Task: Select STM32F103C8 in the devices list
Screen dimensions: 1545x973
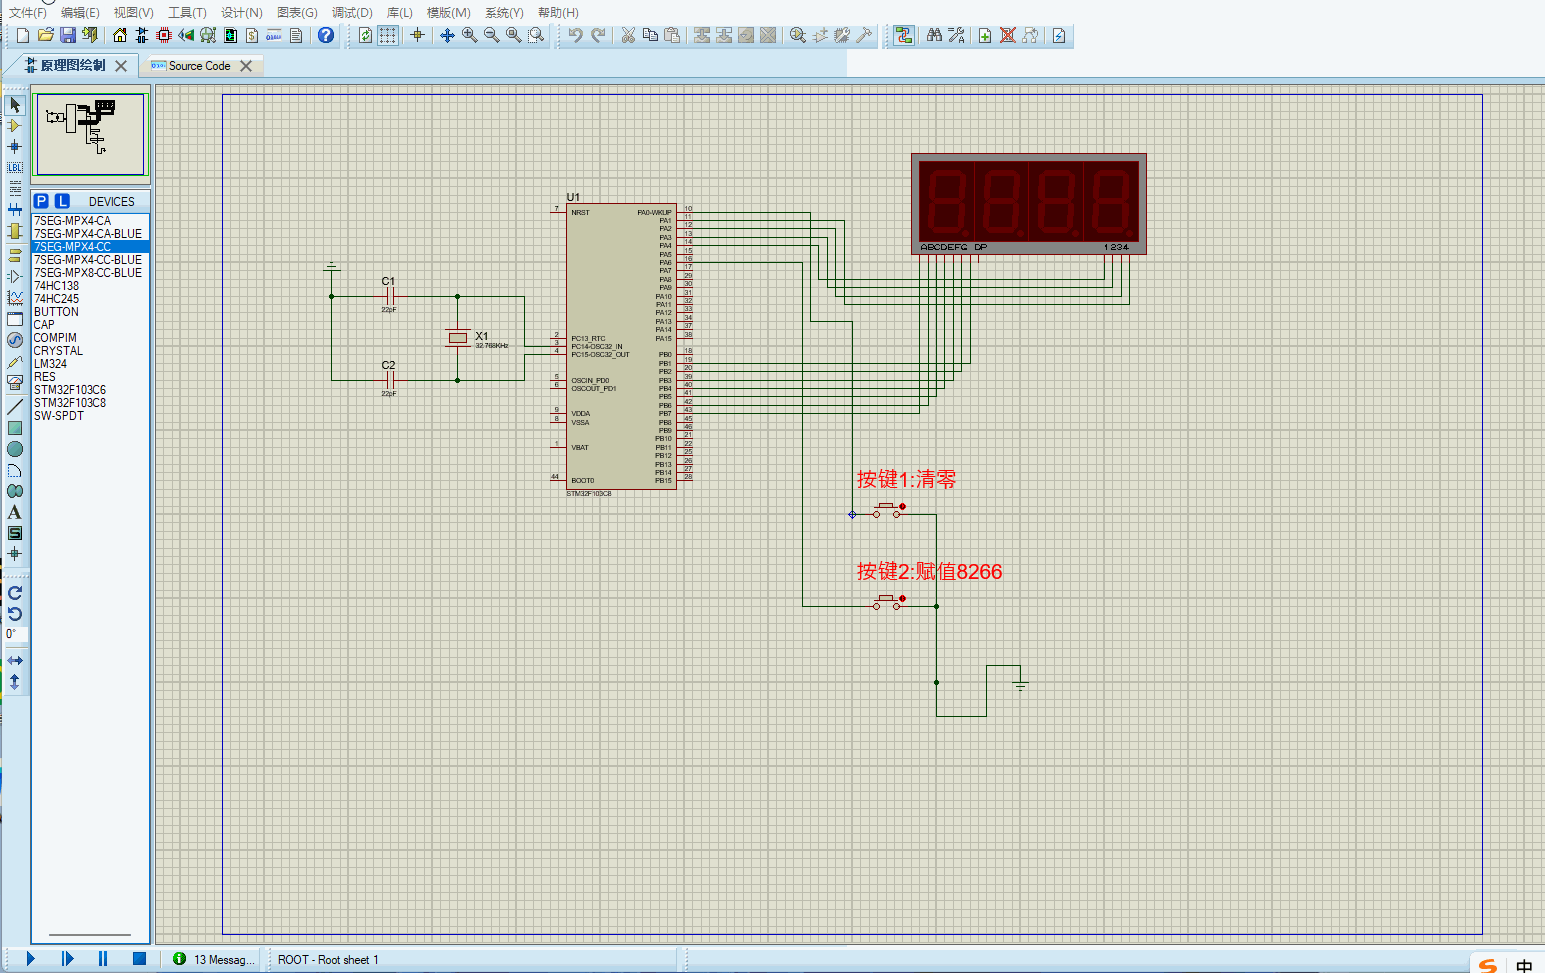Action: [70, 403]
